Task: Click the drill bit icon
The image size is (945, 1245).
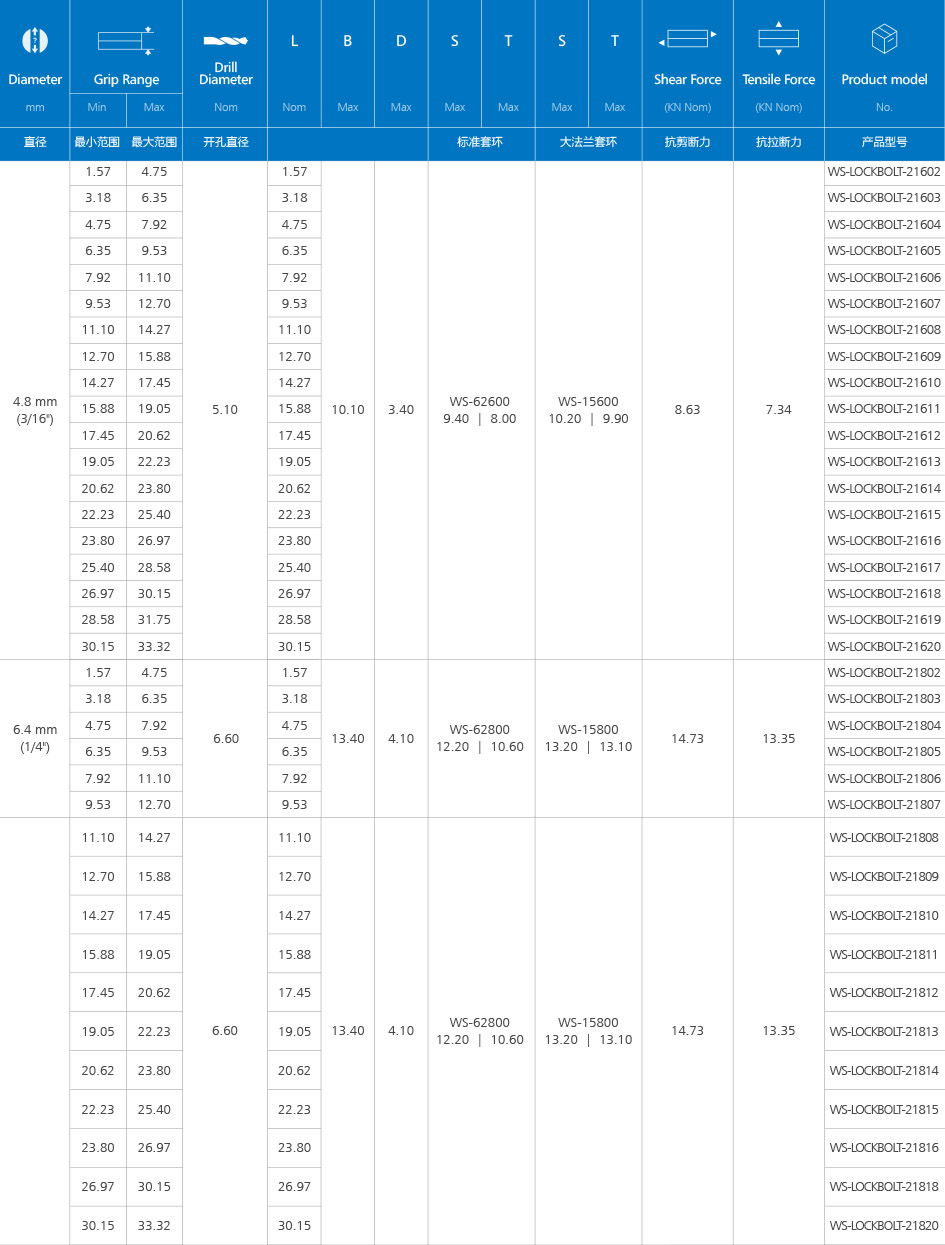Action: (225, 41)
